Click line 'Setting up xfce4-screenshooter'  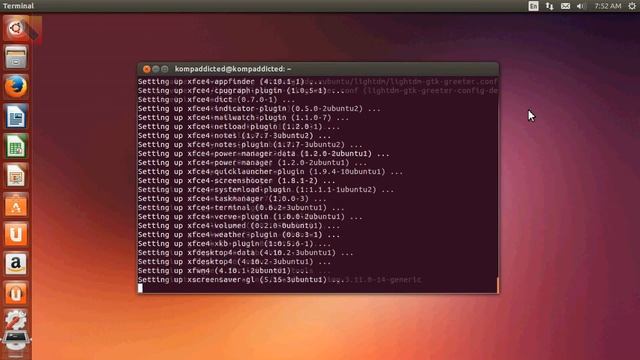(236, 180)
